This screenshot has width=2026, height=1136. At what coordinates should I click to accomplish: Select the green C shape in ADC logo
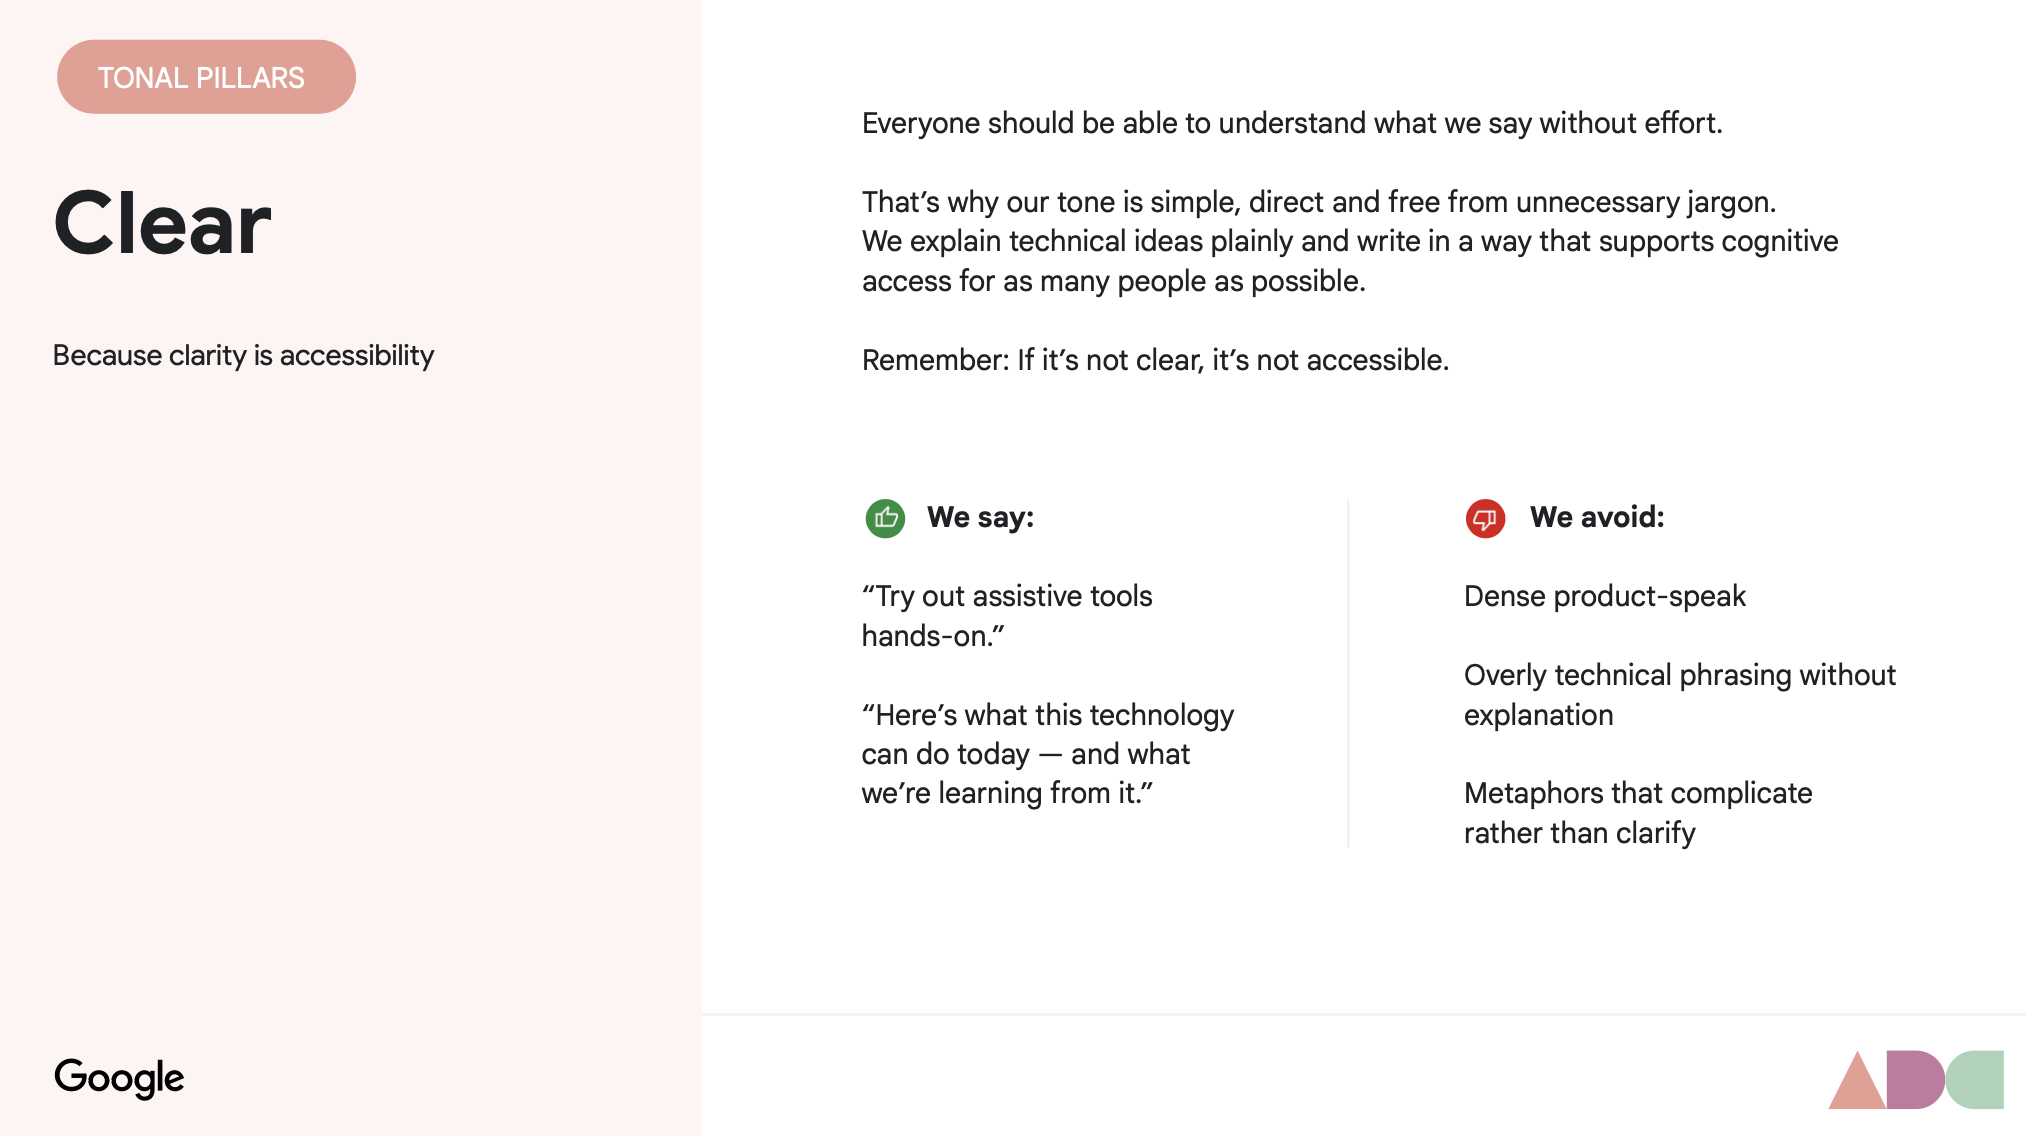click(x=1975, y=1080)
